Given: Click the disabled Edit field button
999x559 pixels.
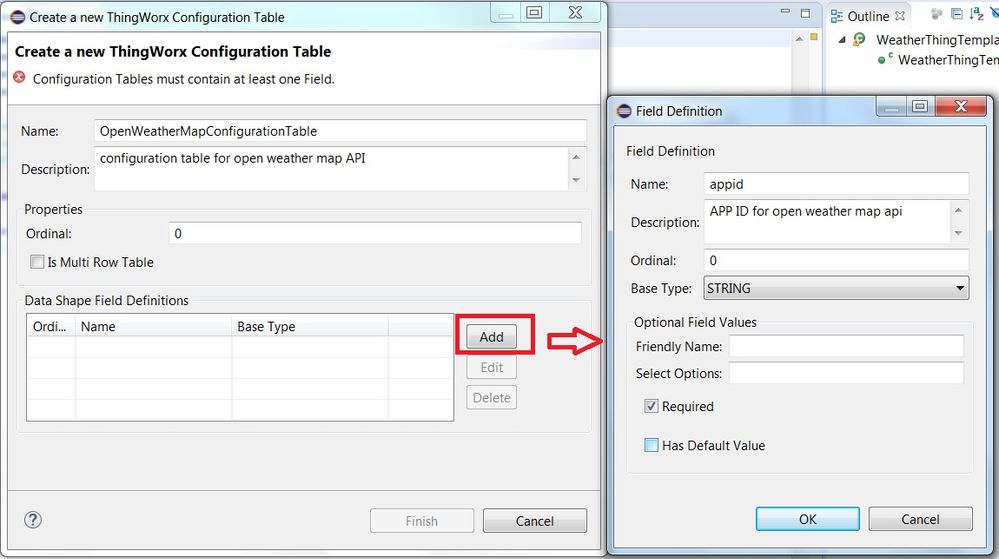Looking at the screenshot, I should pos(491,367).
